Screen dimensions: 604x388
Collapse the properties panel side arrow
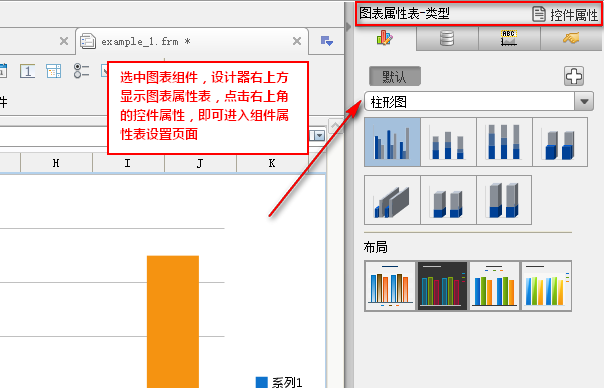pyautogui.click(x=348, y=27)
